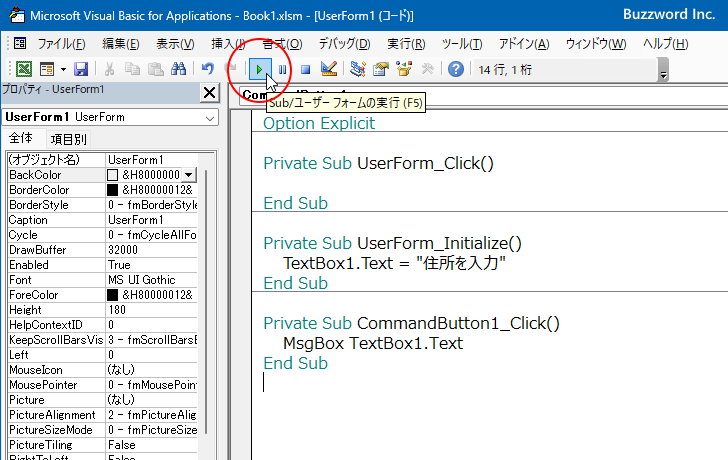Click the Undo arrow icon
Image resolution: width=728 pixels, height=460 pixels.
[x=208, y=69]
